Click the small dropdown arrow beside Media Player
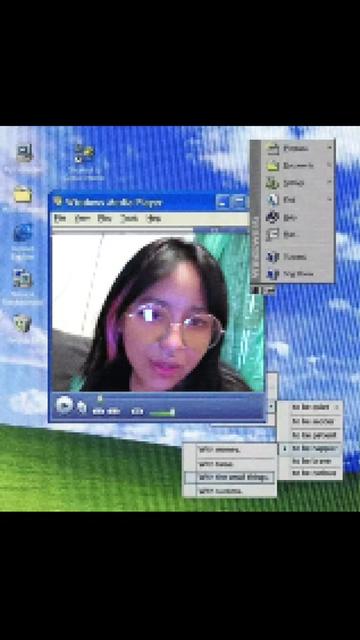 click(x=272, y=407)
